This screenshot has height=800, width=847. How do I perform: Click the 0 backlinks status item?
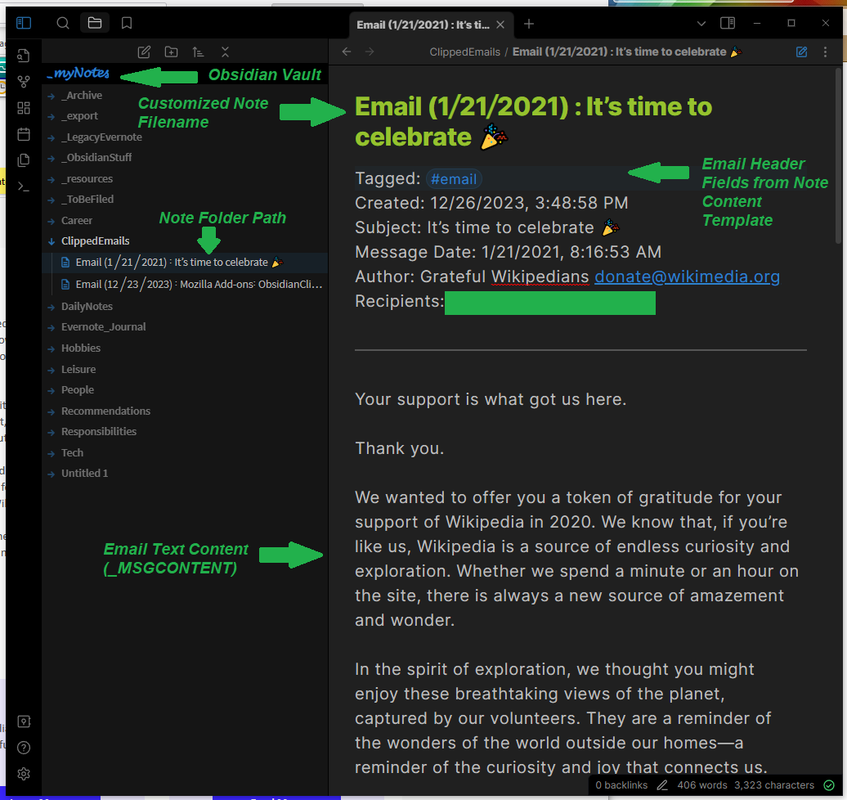tap(621, 785)
